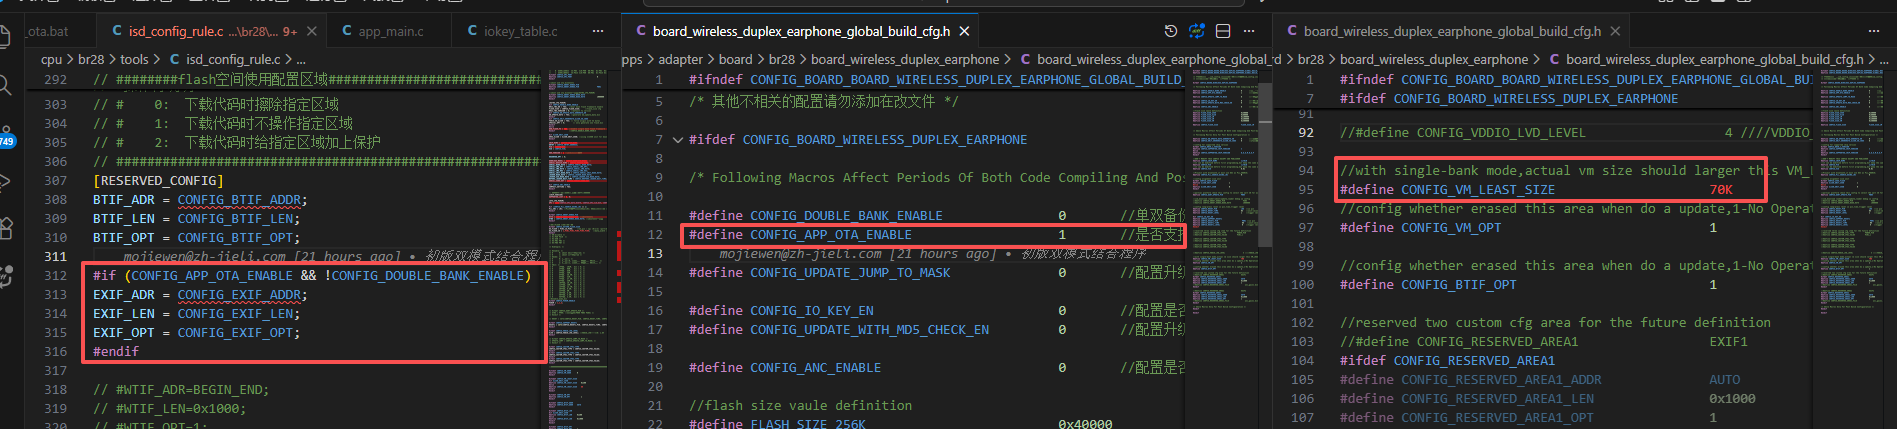1897x429 pixels.
Task: Click 'CONFIG_BTIF_OPT' on line 310
Action: point(236,238)
